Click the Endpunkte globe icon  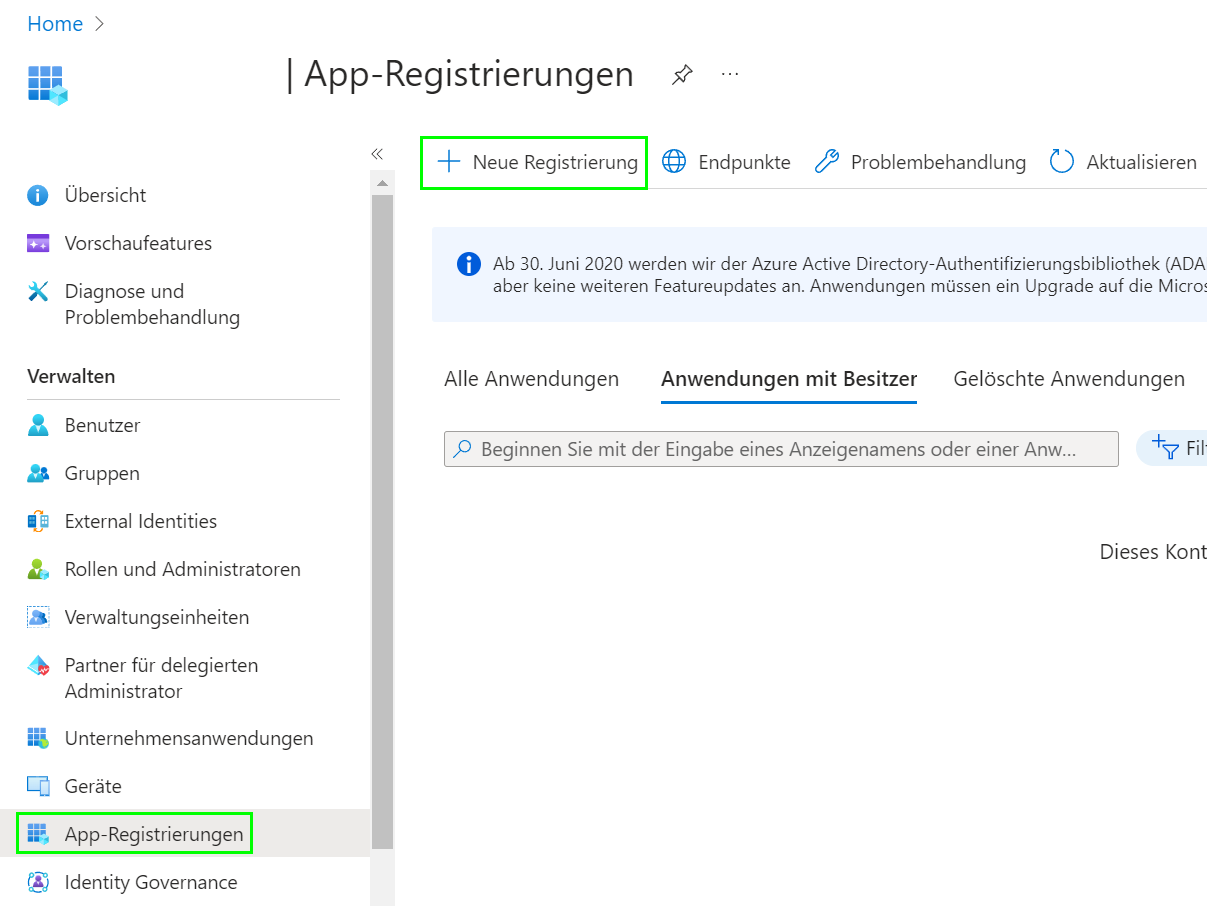(675, 162)
